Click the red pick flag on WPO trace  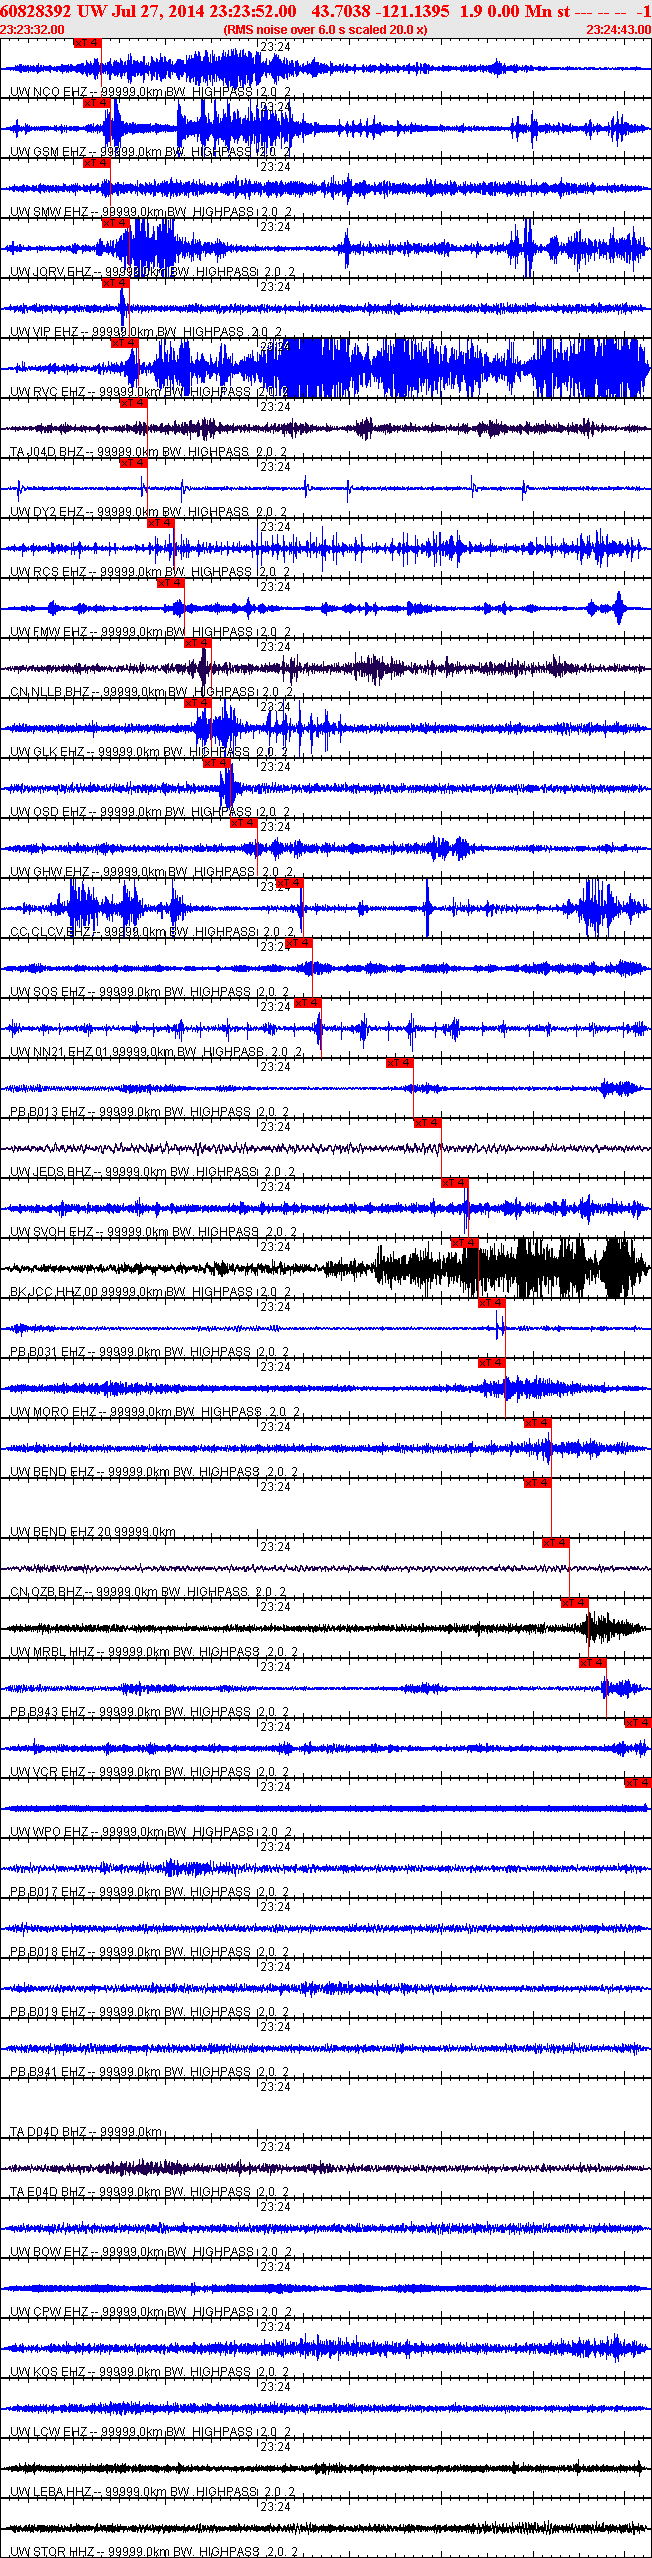pyautogui.click(x=638, y=1783)
